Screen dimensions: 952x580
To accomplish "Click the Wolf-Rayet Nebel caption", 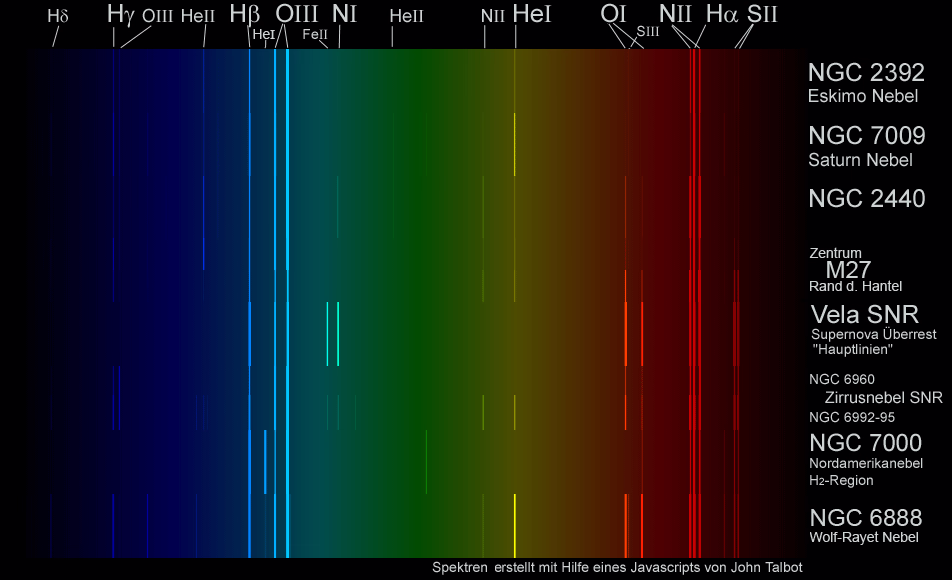I will coord(864,538).
